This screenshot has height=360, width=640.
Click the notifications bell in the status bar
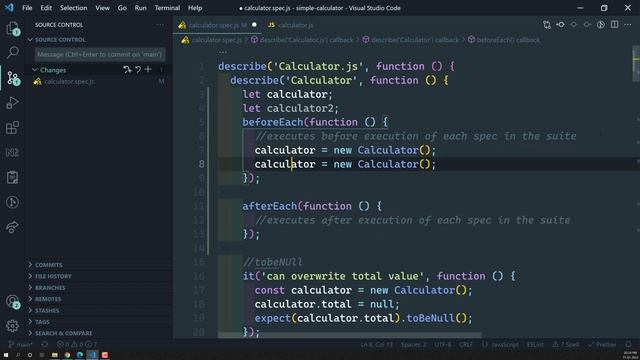(x=628, y=344)
